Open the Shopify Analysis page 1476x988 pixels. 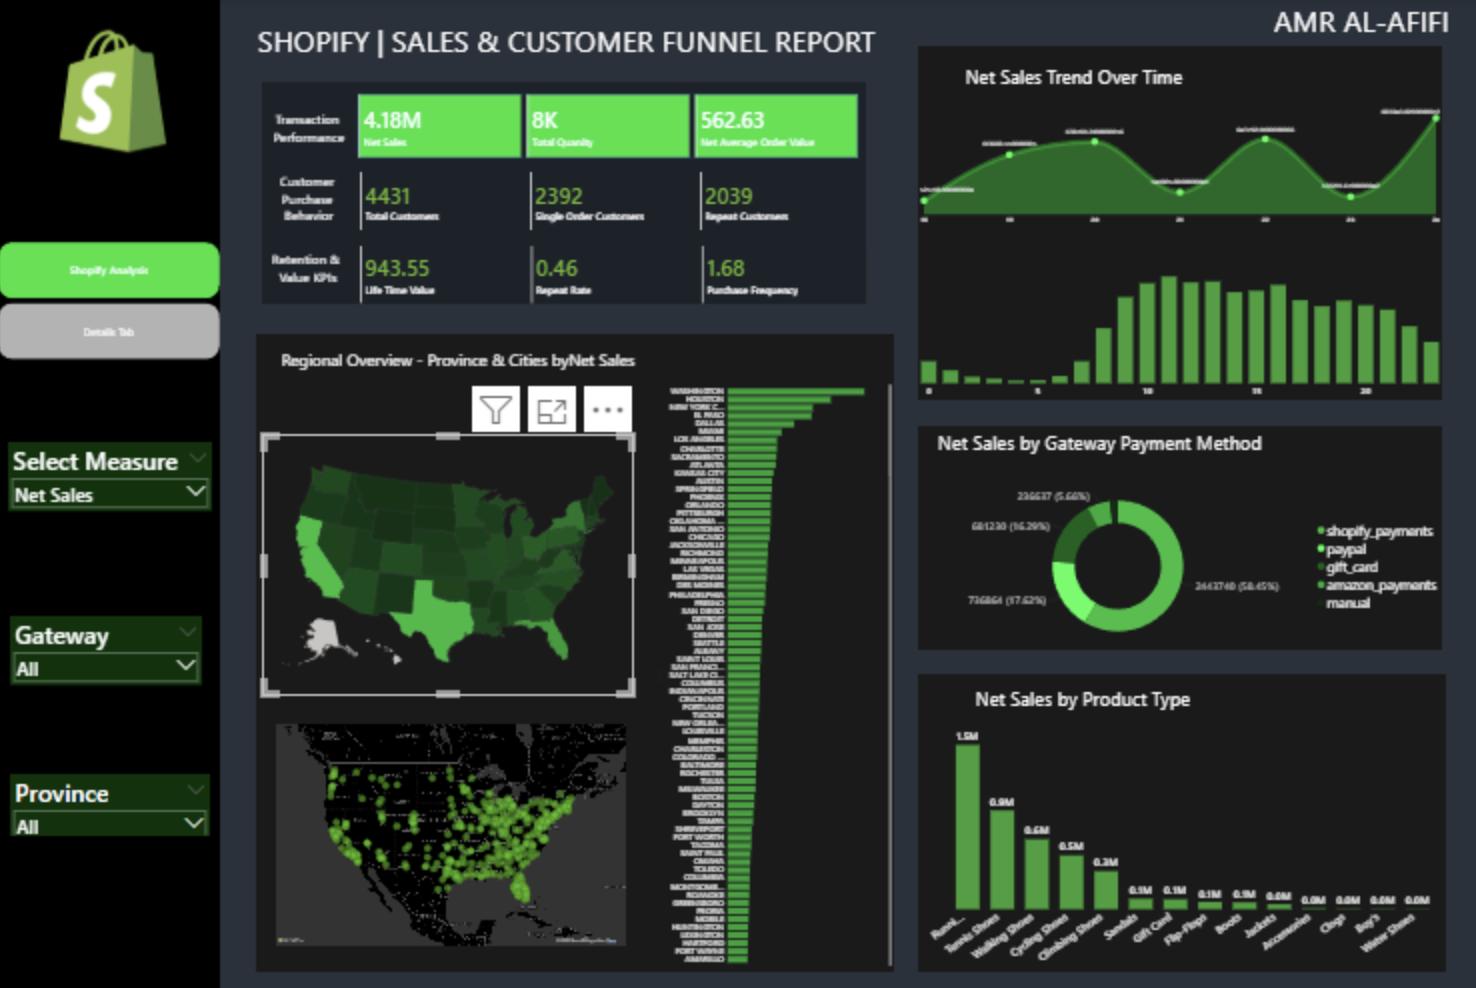[x=109, y=270]
